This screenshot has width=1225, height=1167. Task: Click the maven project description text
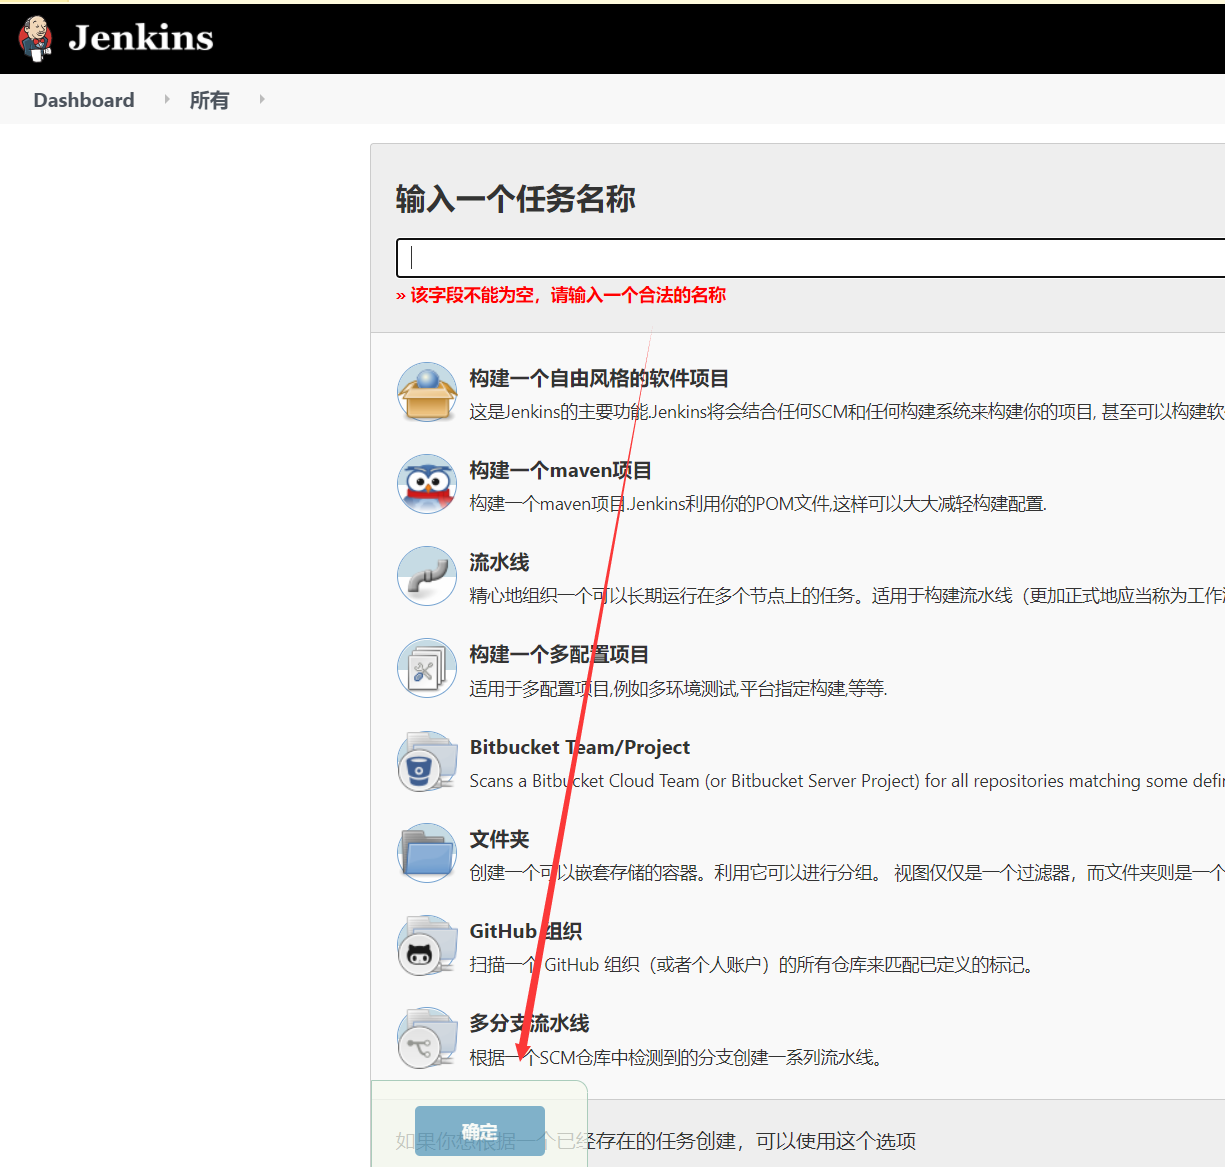[758, 504]
